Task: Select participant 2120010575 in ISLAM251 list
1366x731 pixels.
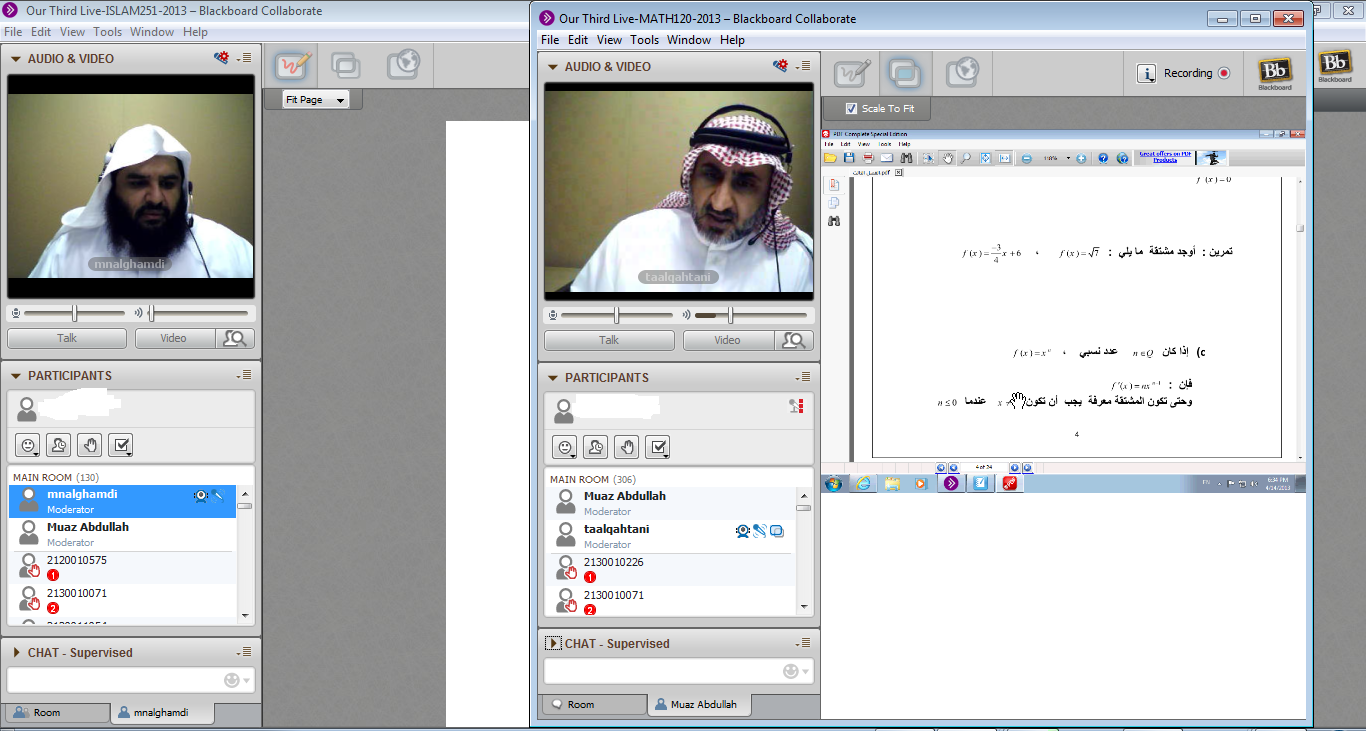Action: [124, 567]
